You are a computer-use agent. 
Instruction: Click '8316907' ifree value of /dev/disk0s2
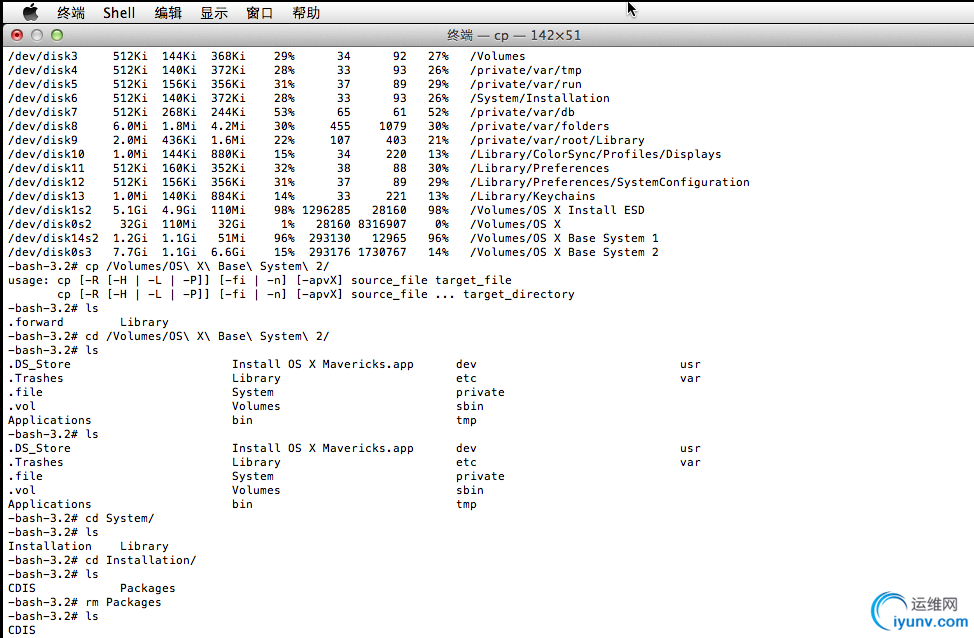[x=382, y=224]
